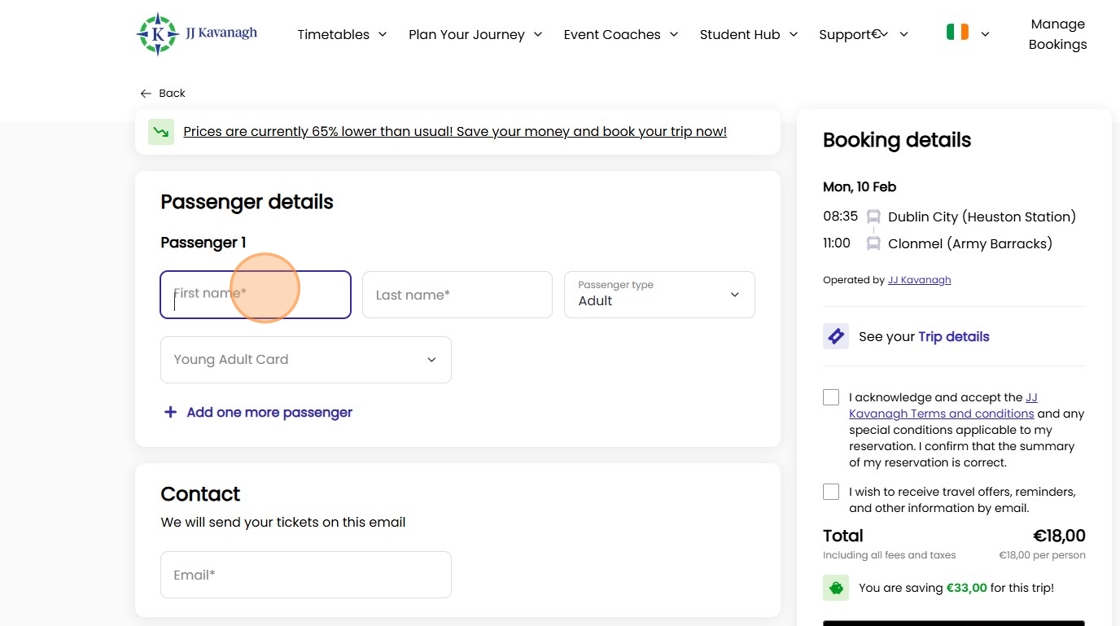Click the Manage Bookings link

coord(1057,34)
